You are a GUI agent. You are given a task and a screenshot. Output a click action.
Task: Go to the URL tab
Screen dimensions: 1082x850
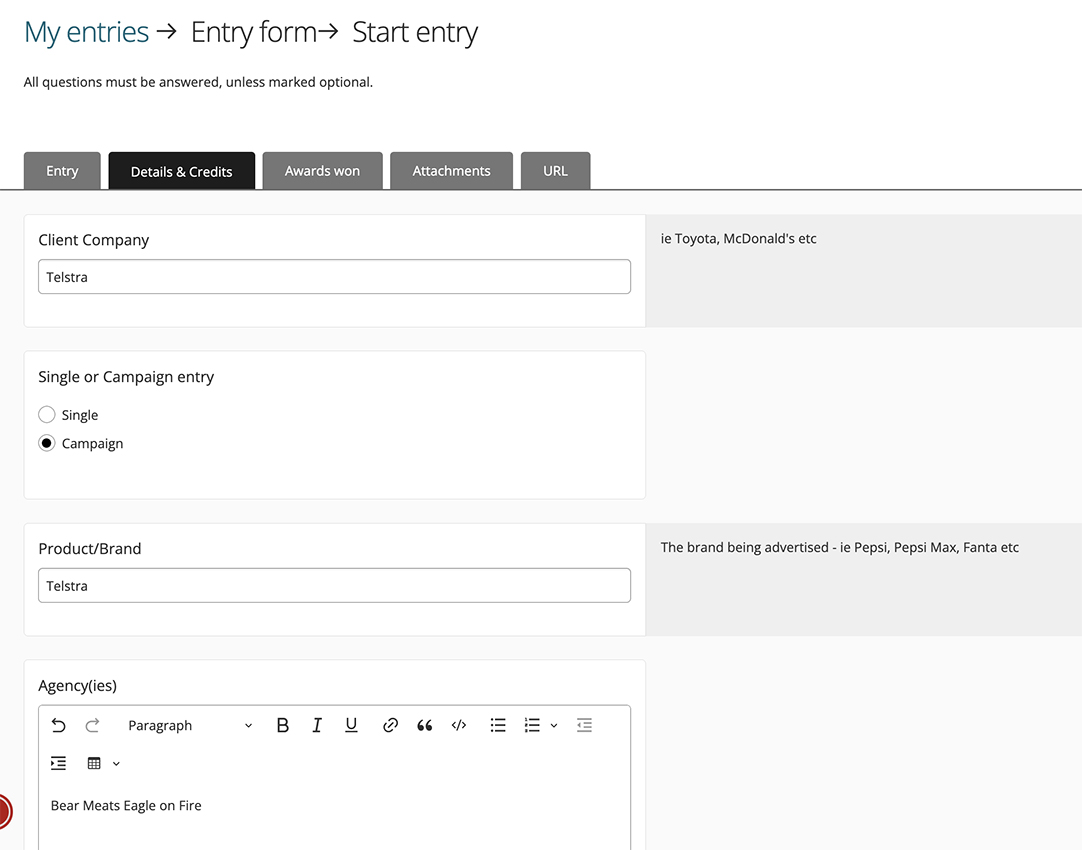click(555, 171)
